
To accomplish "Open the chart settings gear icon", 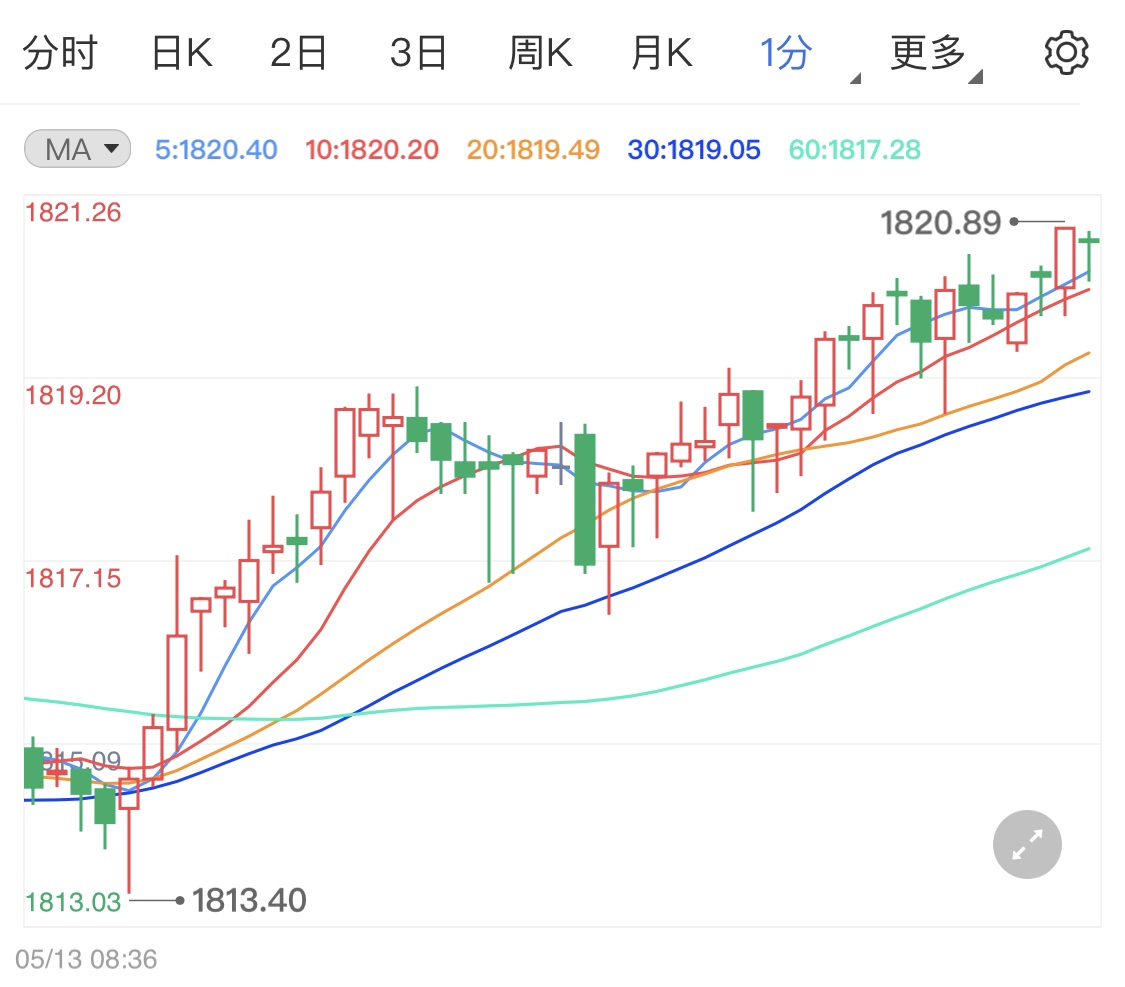I will point(1065,52).
